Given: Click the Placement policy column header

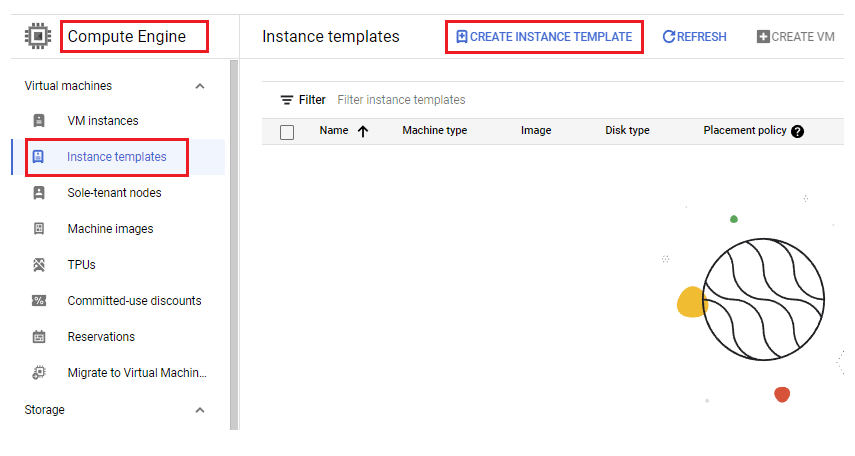Looking at the screenshot, I should pos(745,130).
